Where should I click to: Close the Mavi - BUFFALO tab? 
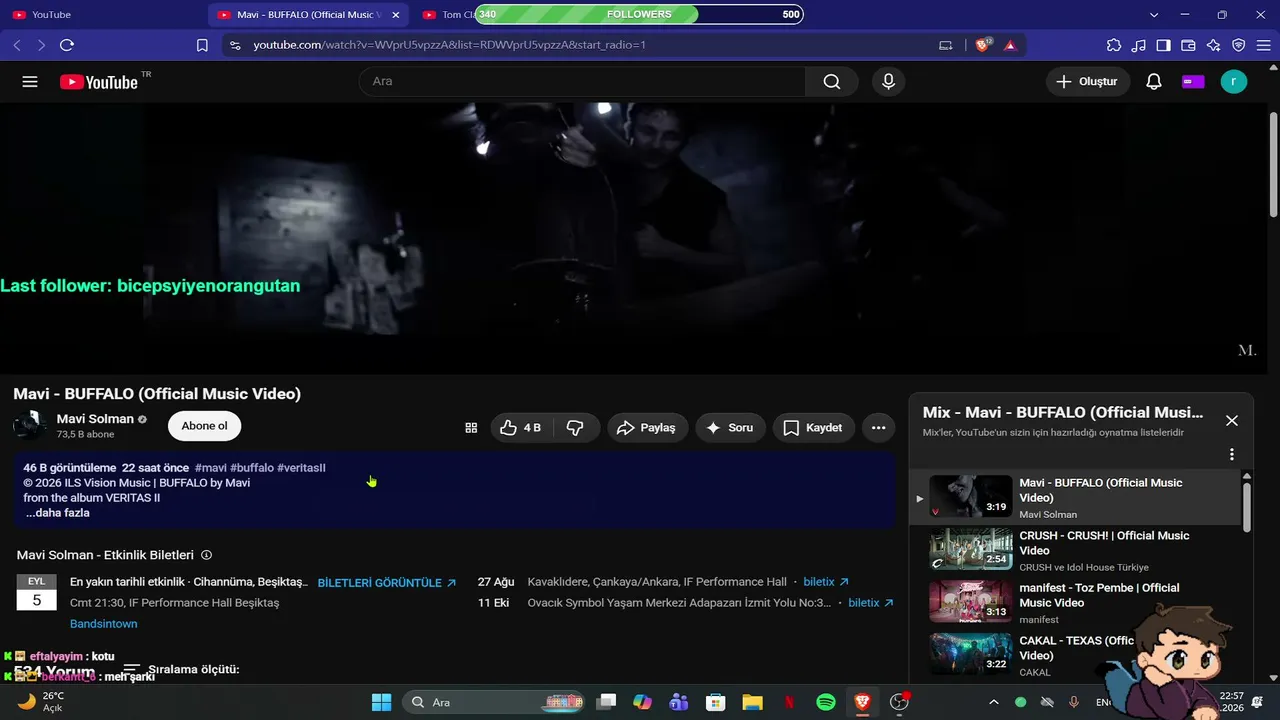396,15
